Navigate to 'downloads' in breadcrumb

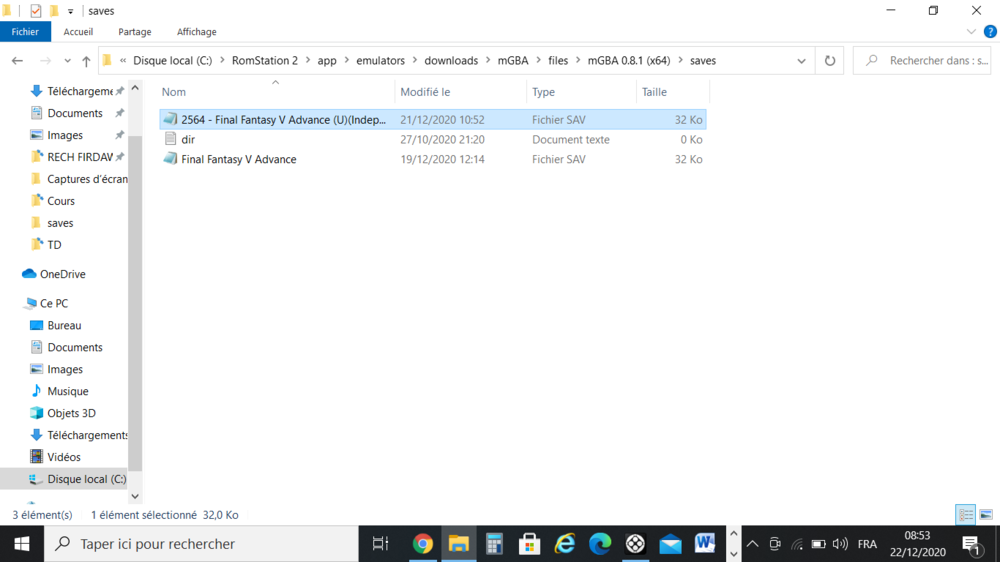click(451, 61)
